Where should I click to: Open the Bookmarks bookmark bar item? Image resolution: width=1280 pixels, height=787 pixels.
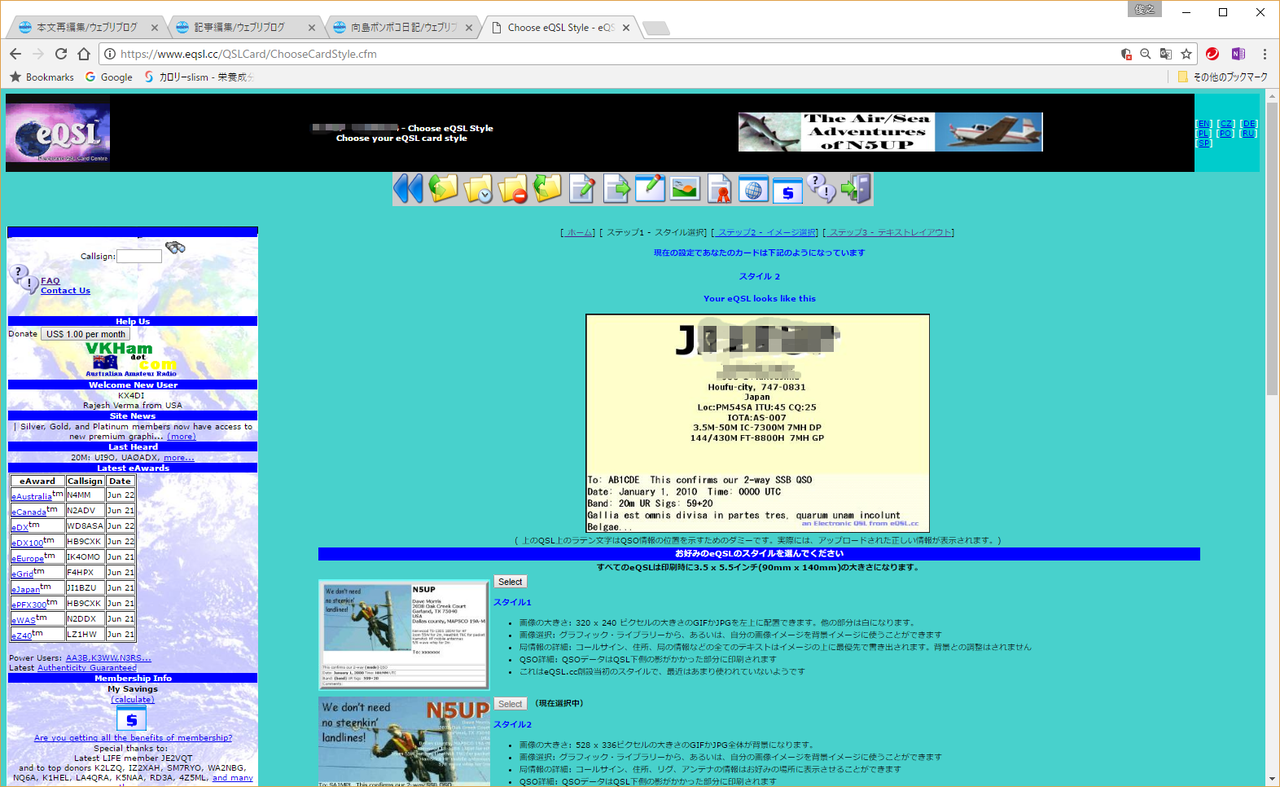click(41, 77)
